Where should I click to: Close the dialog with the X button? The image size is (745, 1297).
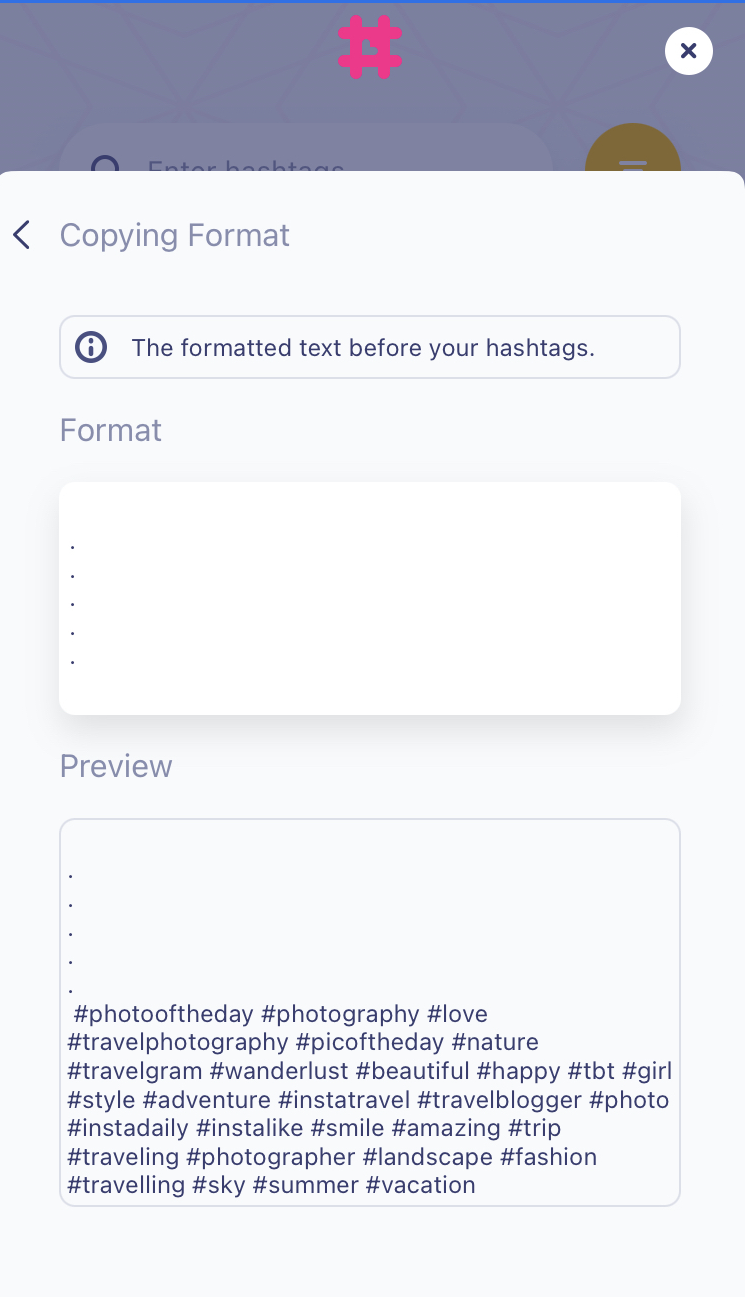[x=688, y=51]
